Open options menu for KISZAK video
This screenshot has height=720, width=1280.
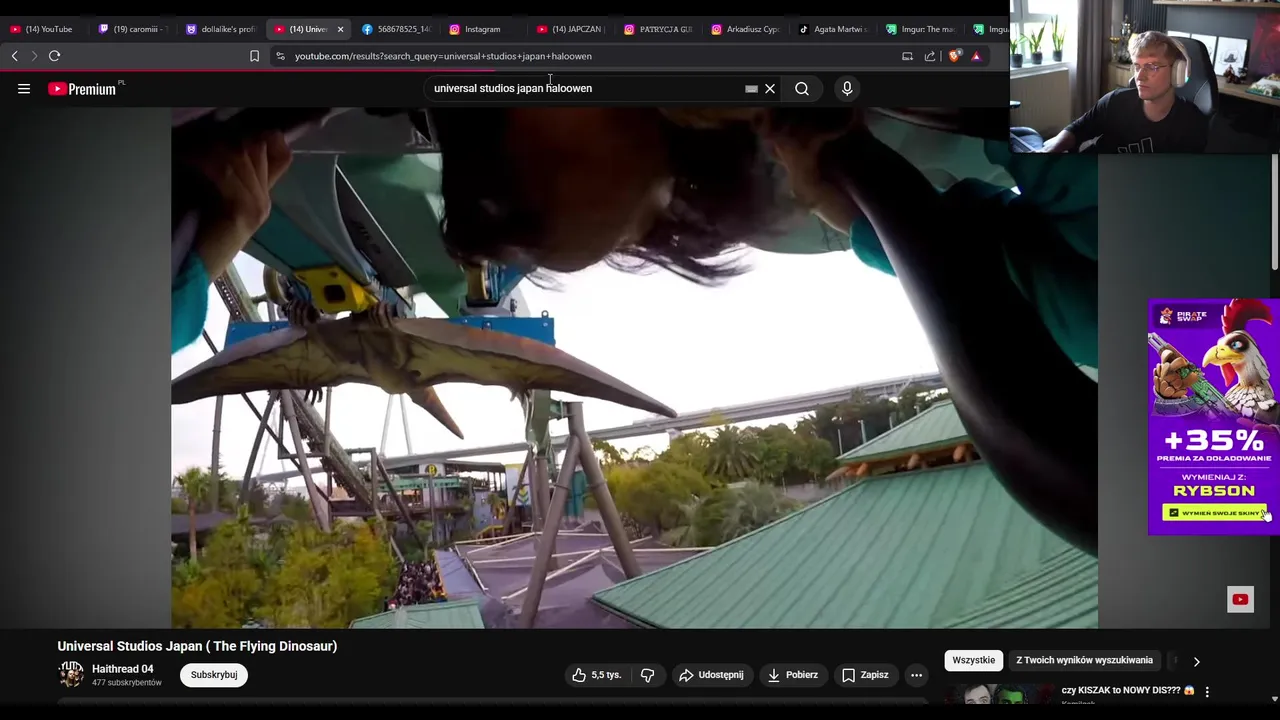[1207, 691]
